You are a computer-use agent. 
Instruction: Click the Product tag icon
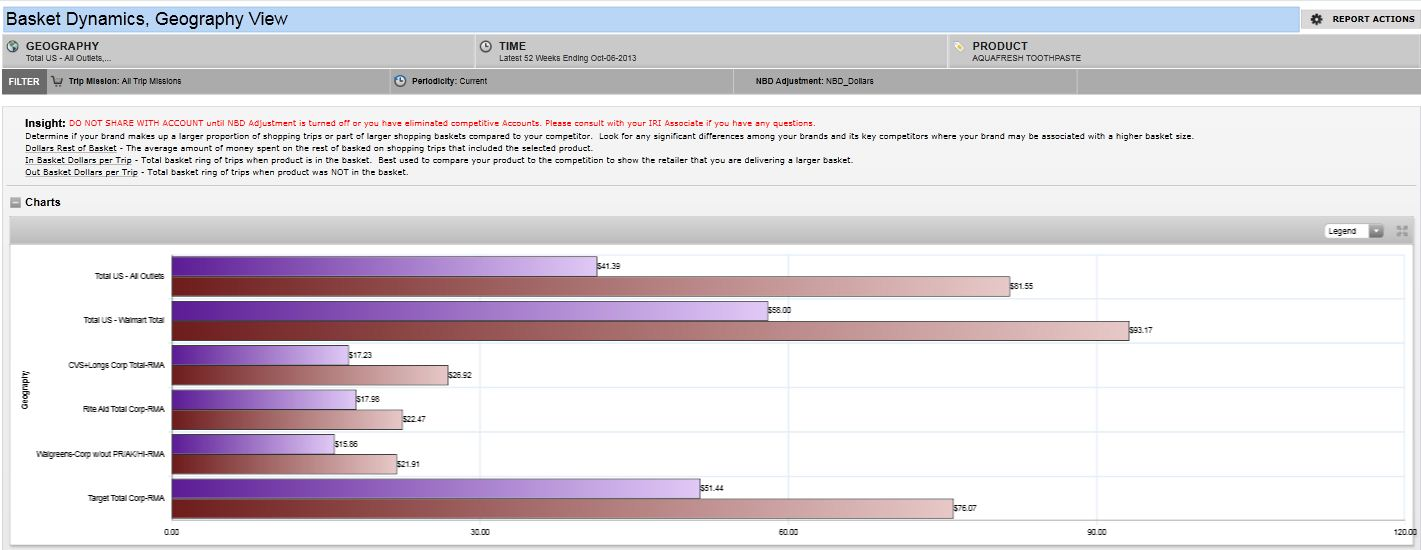tap(959, 46)
